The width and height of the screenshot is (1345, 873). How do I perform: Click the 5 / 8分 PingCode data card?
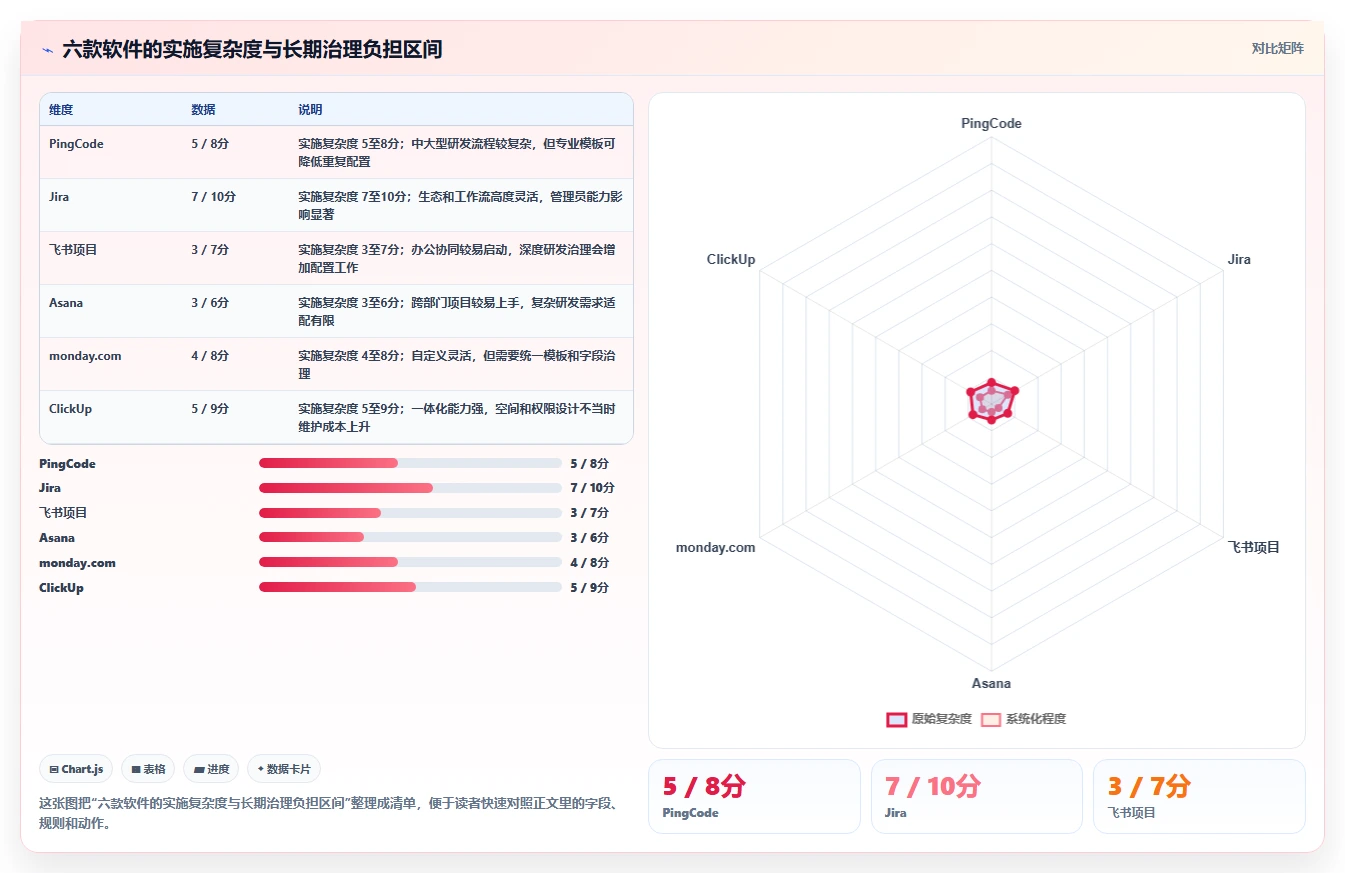pyautogui.click(x=754, y=796)
